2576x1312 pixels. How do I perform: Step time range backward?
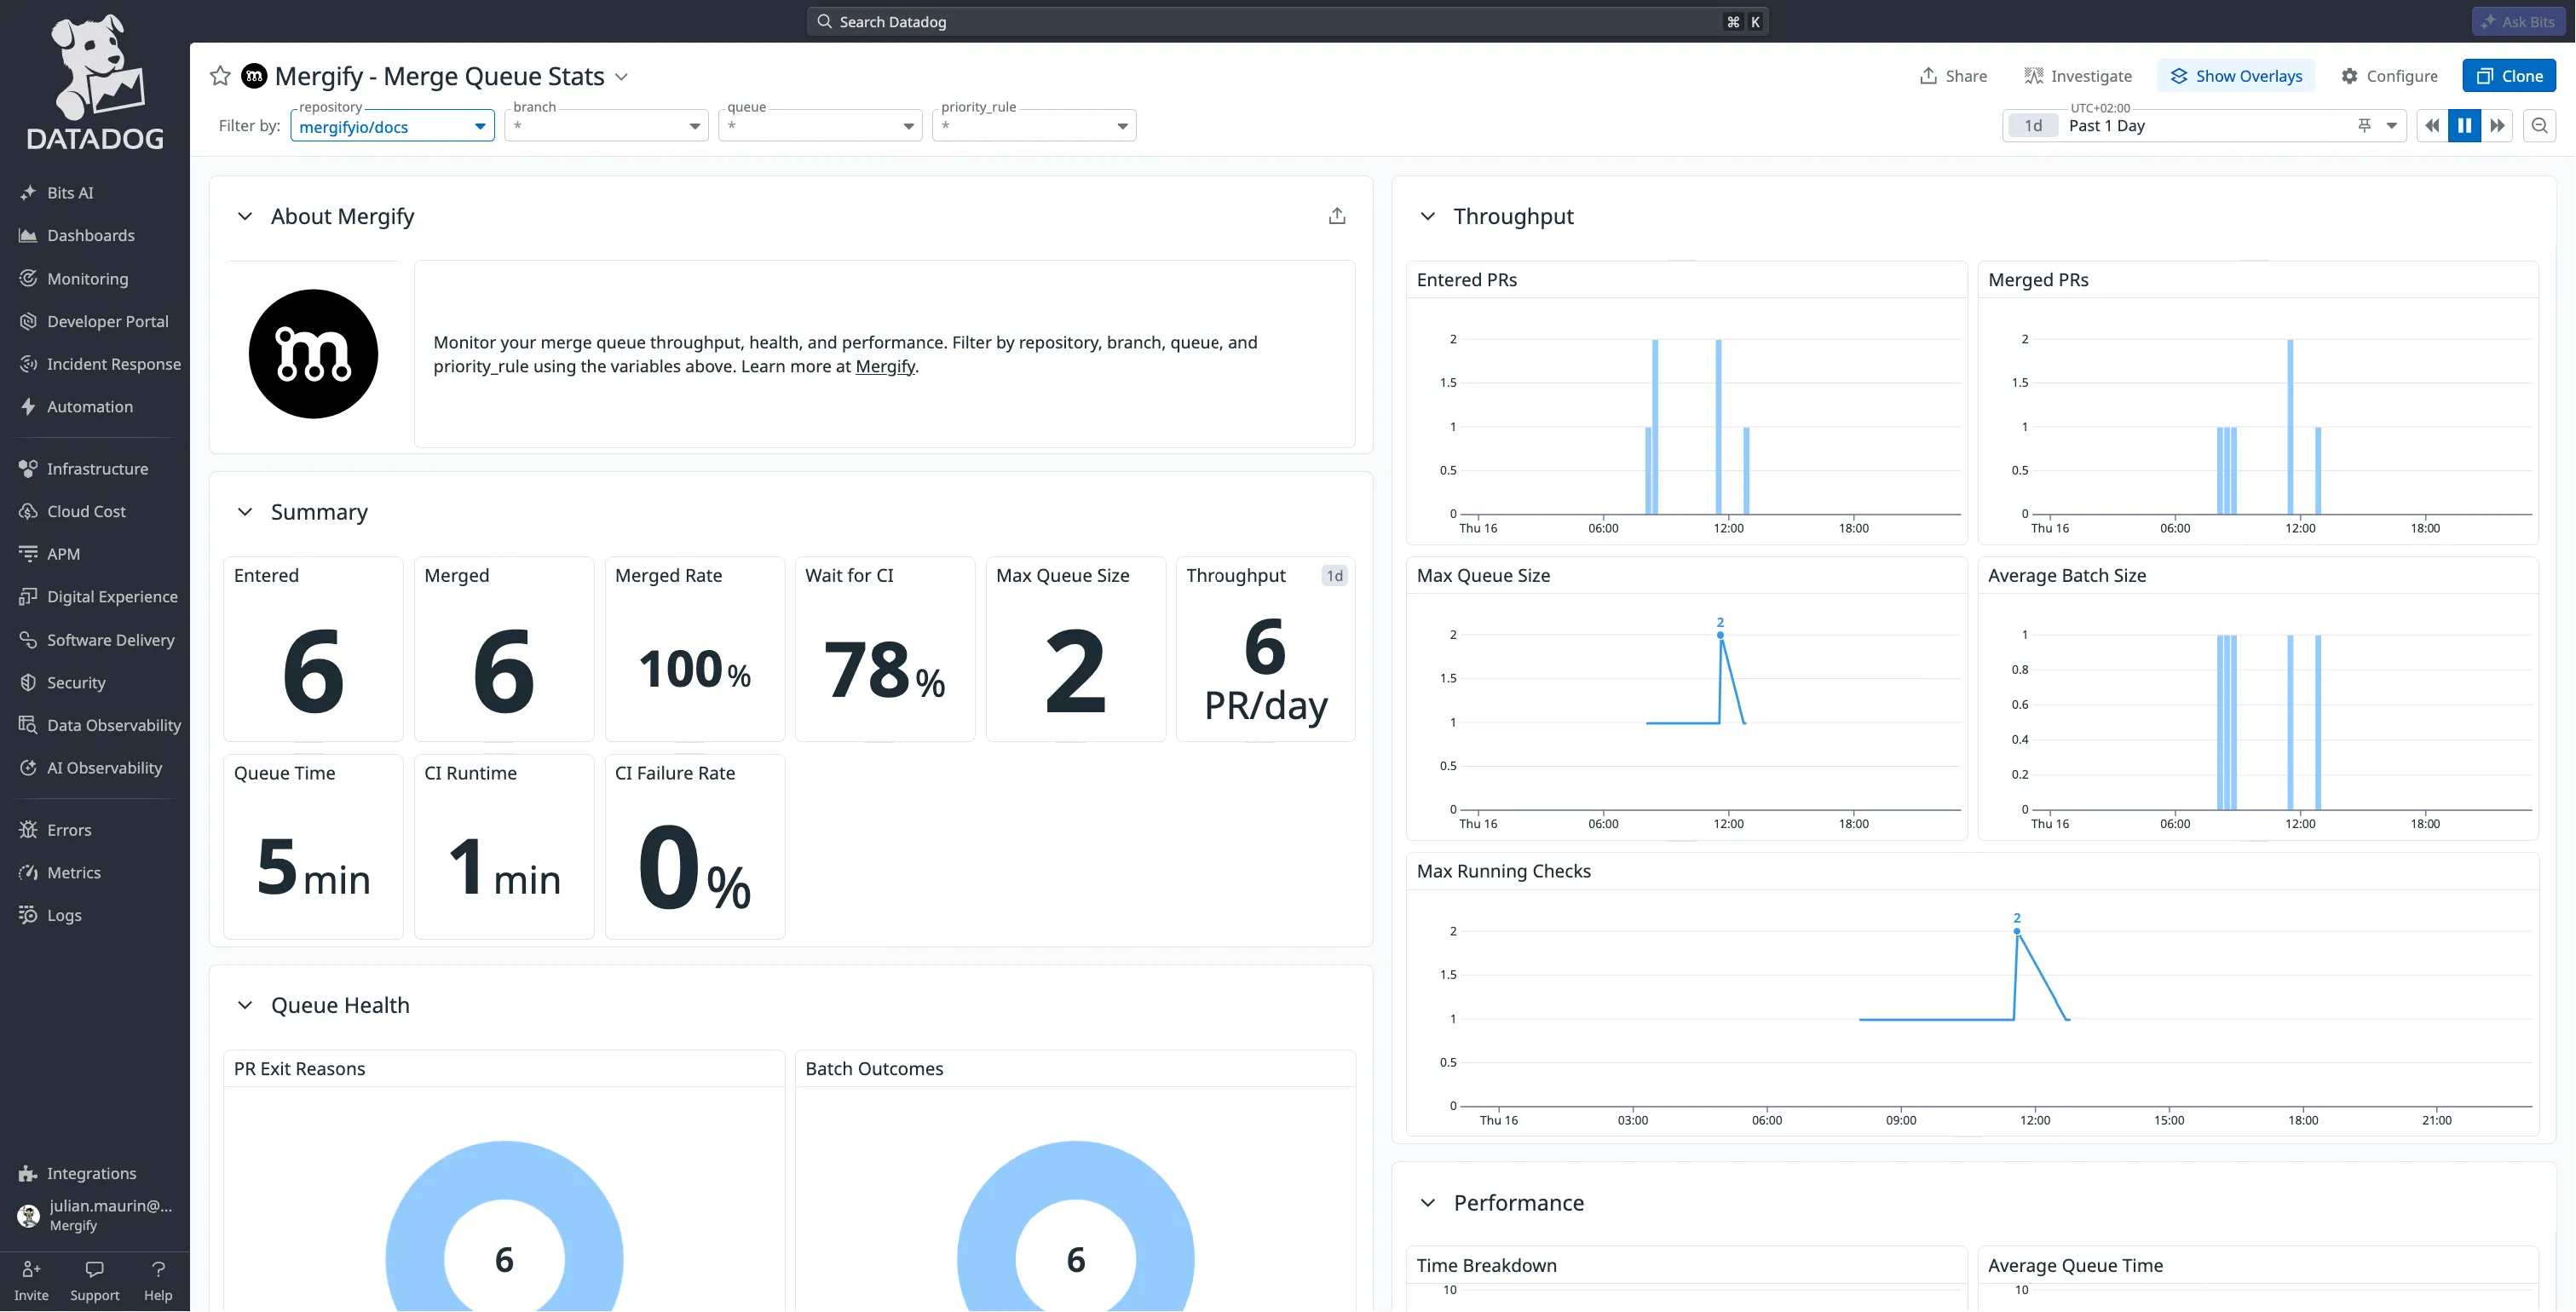[x=2432, y=126]
